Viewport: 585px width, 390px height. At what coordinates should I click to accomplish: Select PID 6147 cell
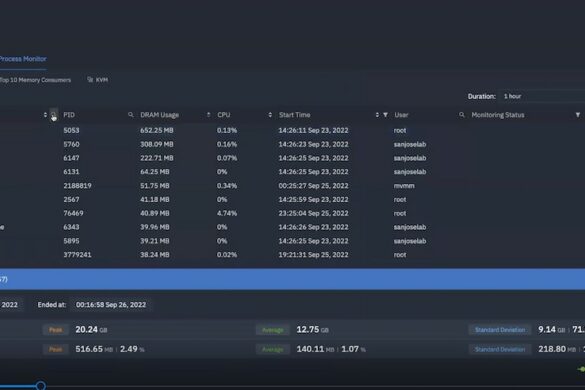pyautogui.click(x=71, y=158)
